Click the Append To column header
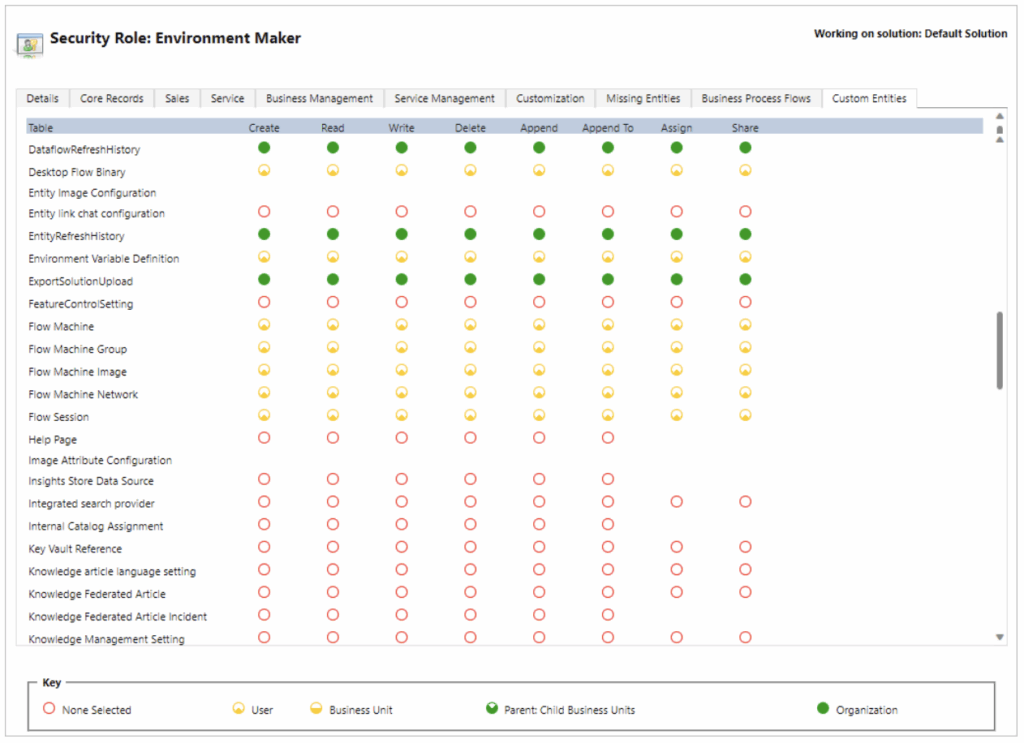This screenshot has width=1024, height=743. pyautogui.click(x=608, y=128)
